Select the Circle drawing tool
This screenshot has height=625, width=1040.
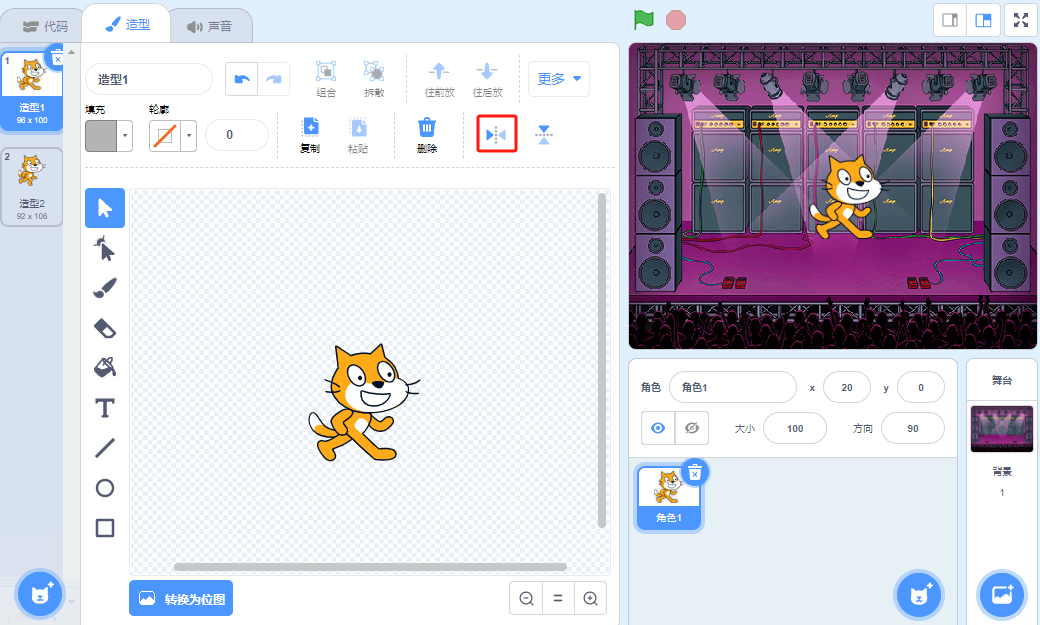(105, 488)
